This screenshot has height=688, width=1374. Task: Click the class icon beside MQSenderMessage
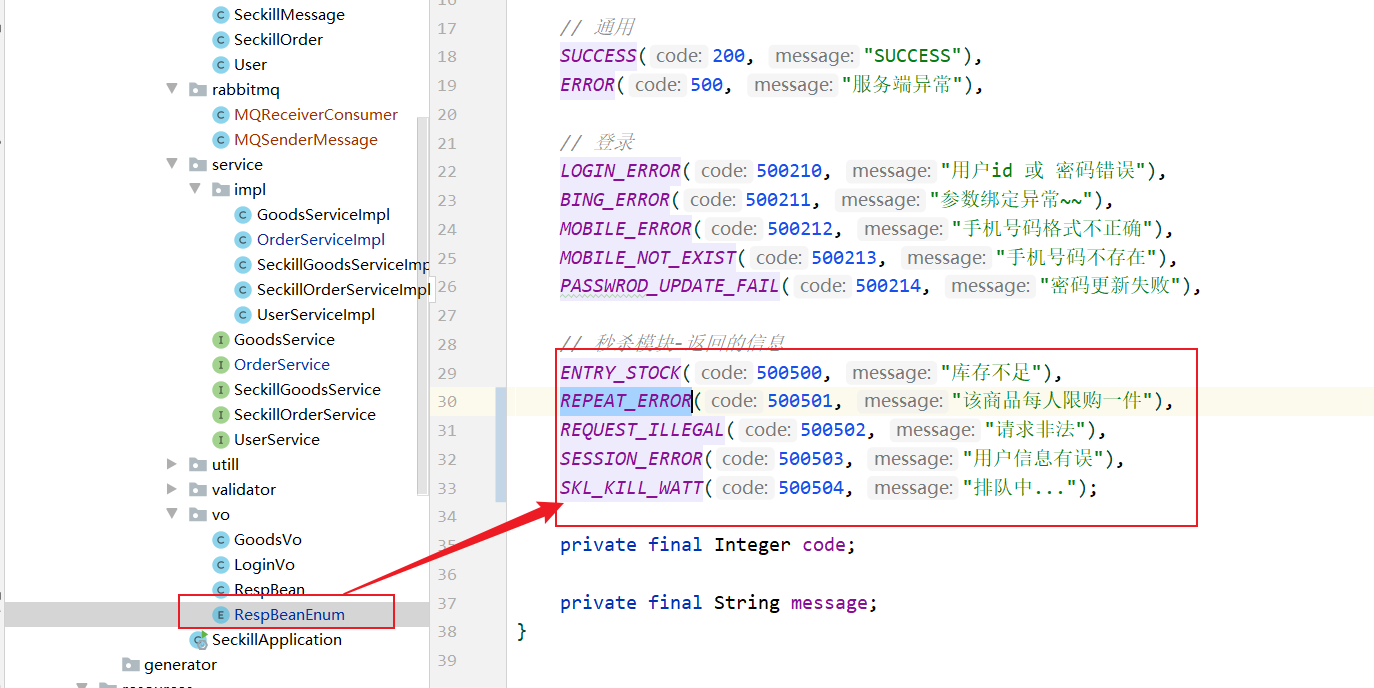[220, 139]
